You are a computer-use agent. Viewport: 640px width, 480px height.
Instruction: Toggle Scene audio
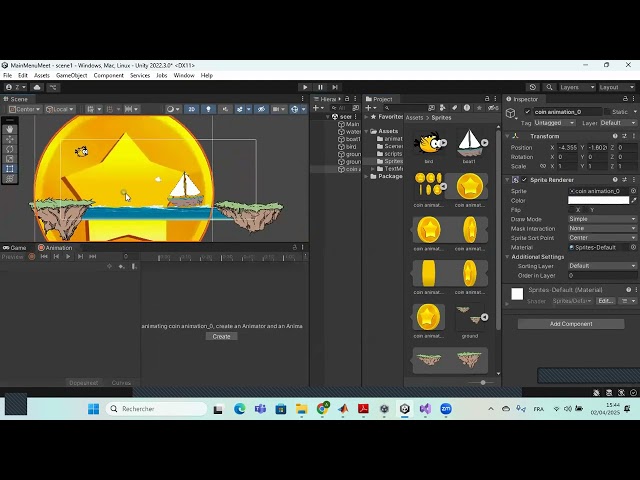[x=225, y=109]
